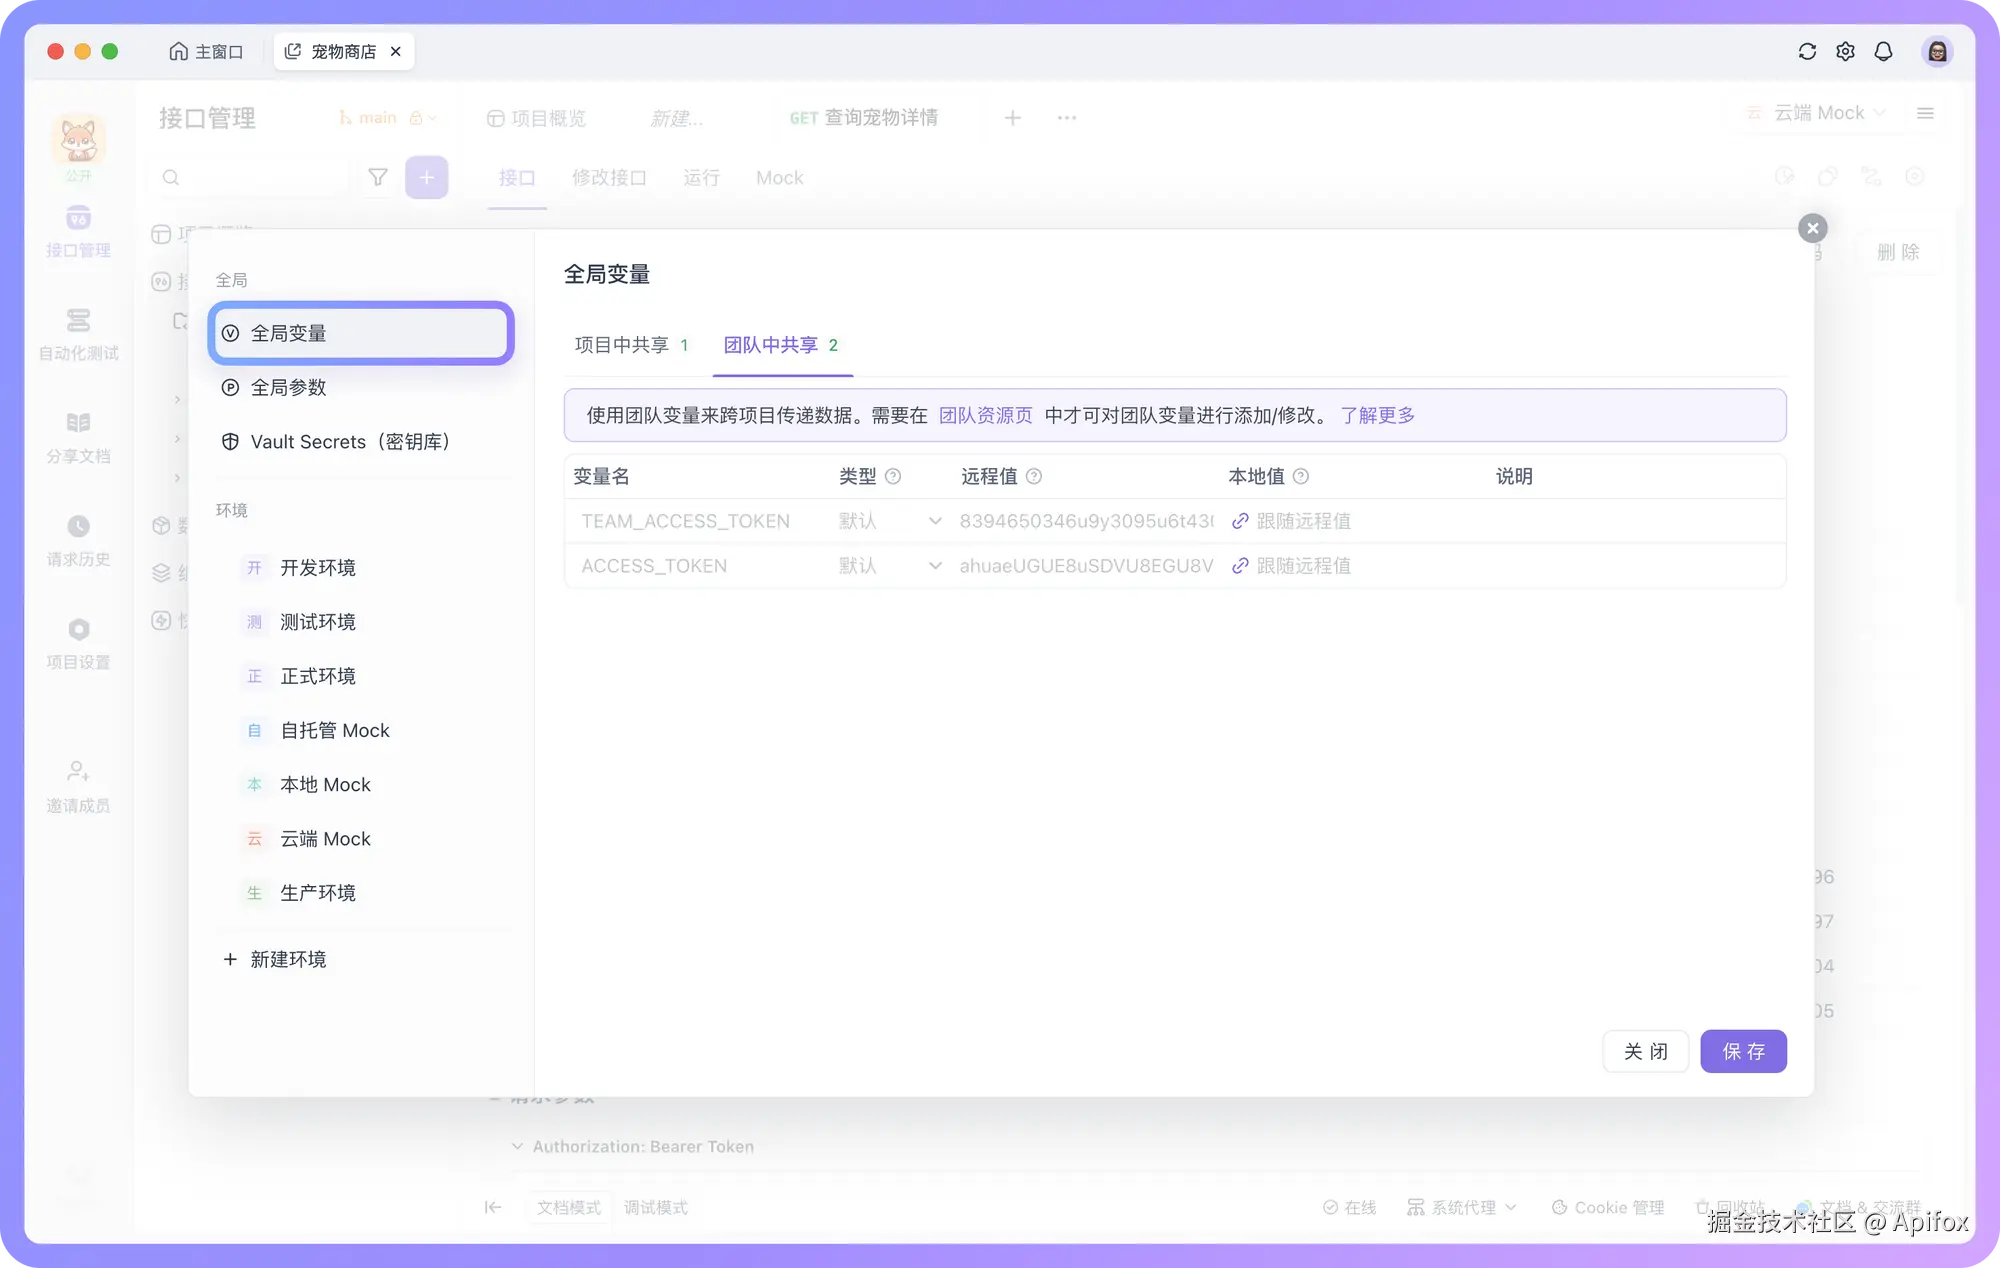Open the settings gear in titlebar
The height and width of the screenshot is (1268, 2000).
pyautogui.click(x=1845, y=51)
